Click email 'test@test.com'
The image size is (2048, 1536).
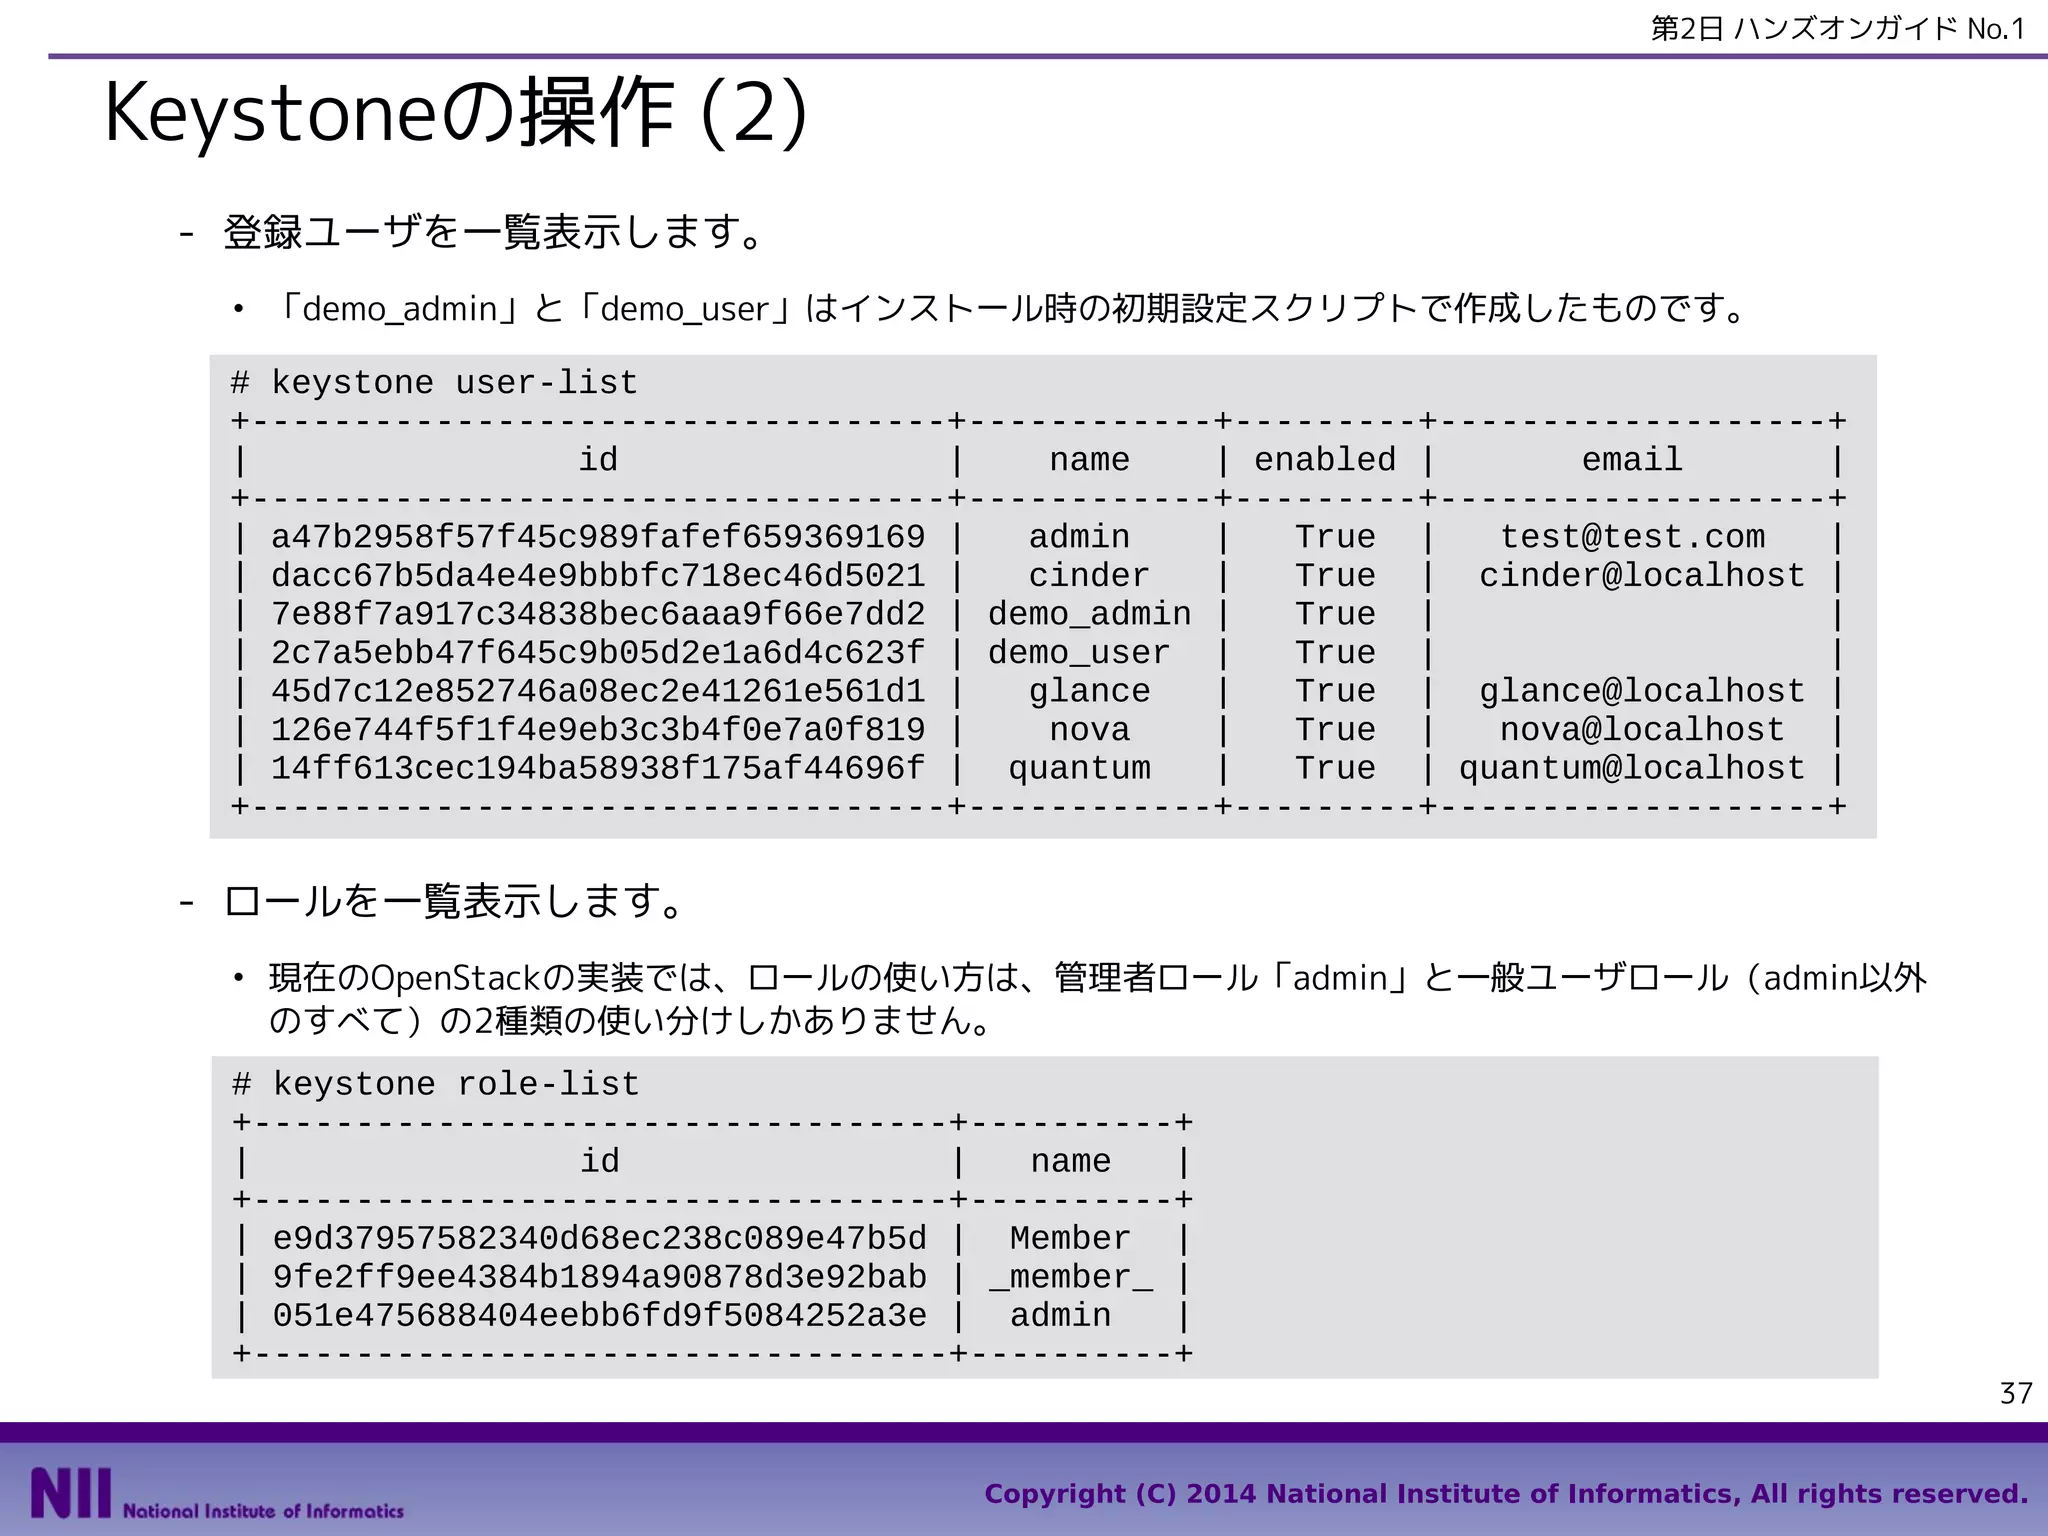click(x=1632, y=537)
